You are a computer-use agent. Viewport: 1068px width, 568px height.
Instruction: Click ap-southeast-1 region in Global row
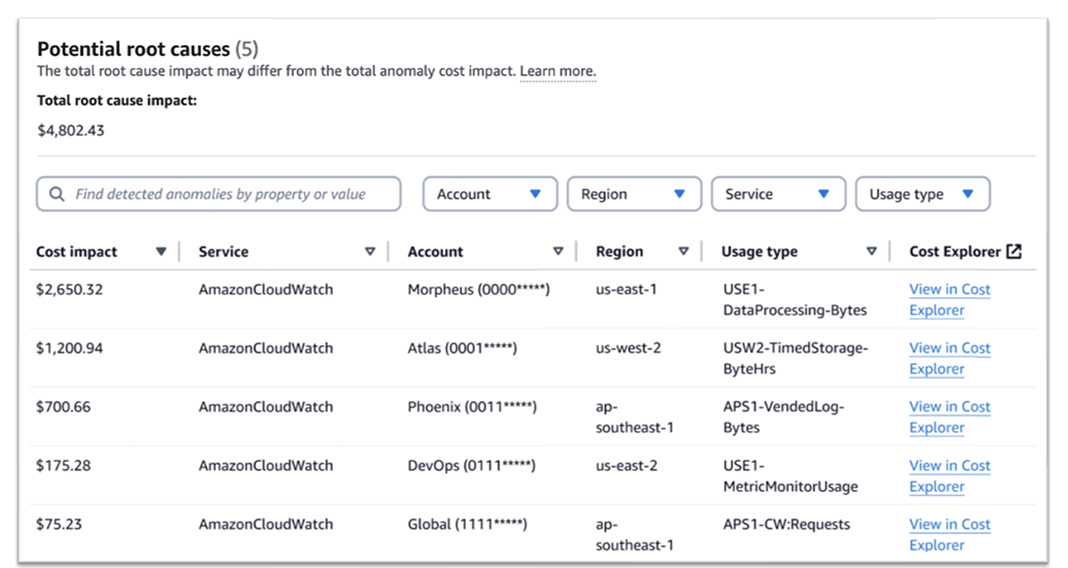tap(634, 535)
